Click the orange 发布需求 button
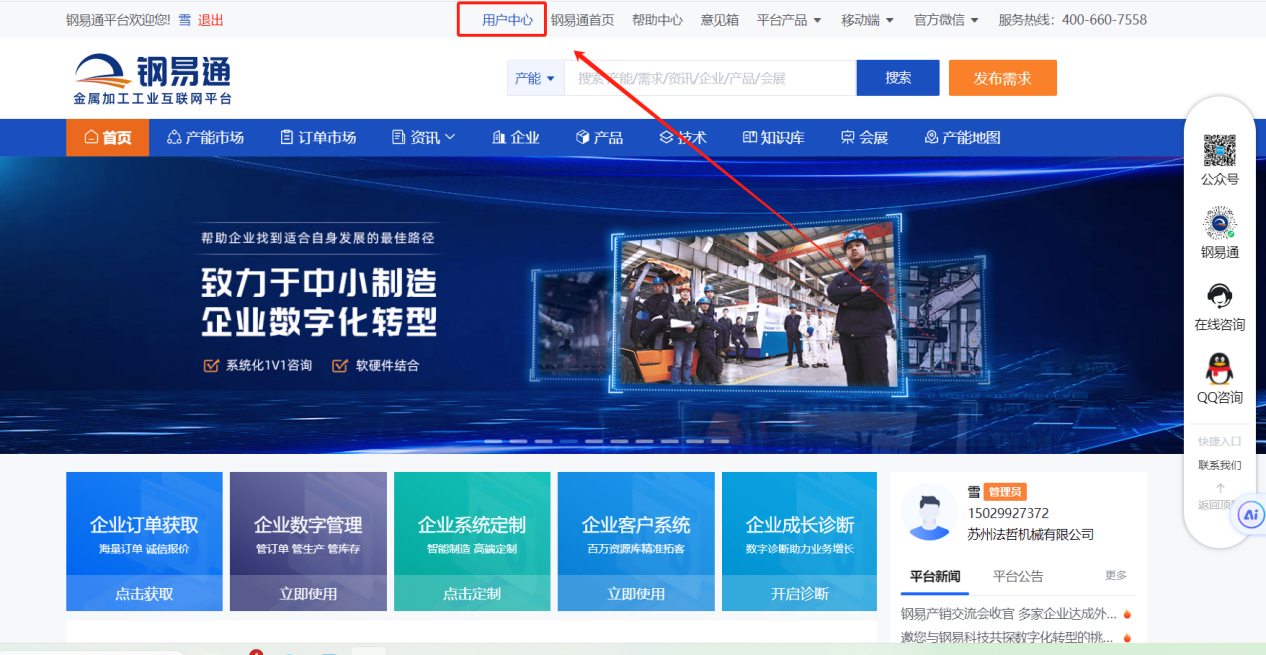This screenshot has height=655, width=1266. (x=1002, y=78)
